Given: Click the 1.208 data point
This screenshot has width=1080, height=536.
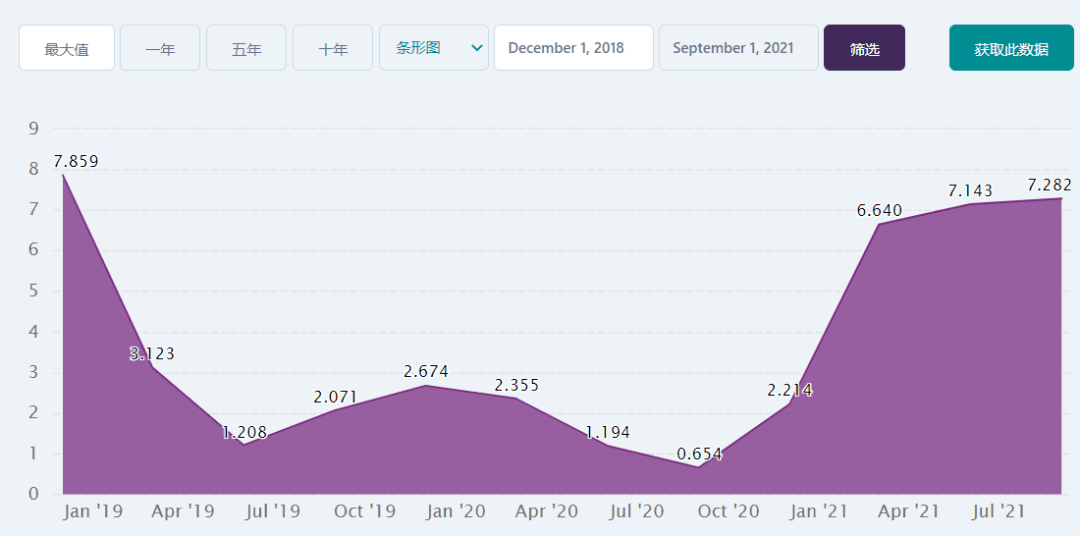Looking at the screenshot, I should tap(243, 444).
